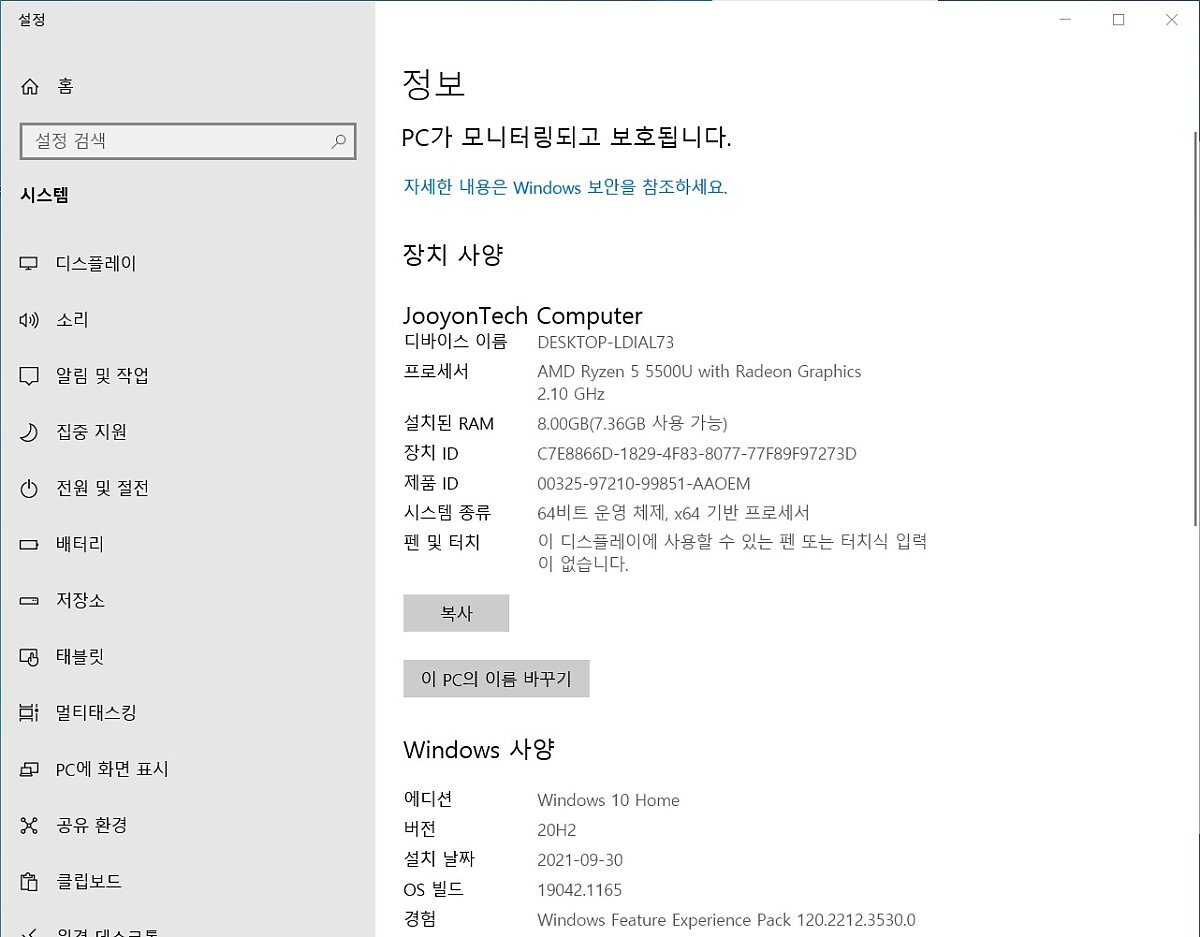This screenshot has height=937, width=1200.
Task: Click the Clipboard icon
Action: [29, 882]
